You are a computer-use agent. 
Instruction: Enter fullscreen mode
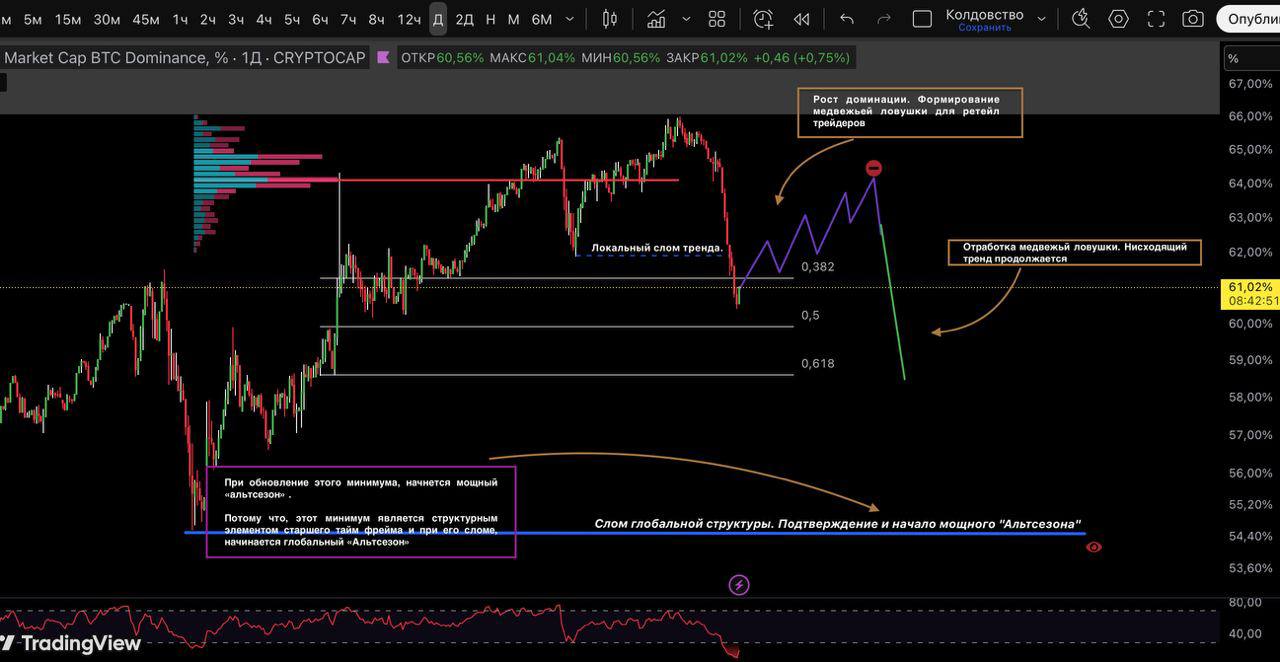click(1156, 19)
